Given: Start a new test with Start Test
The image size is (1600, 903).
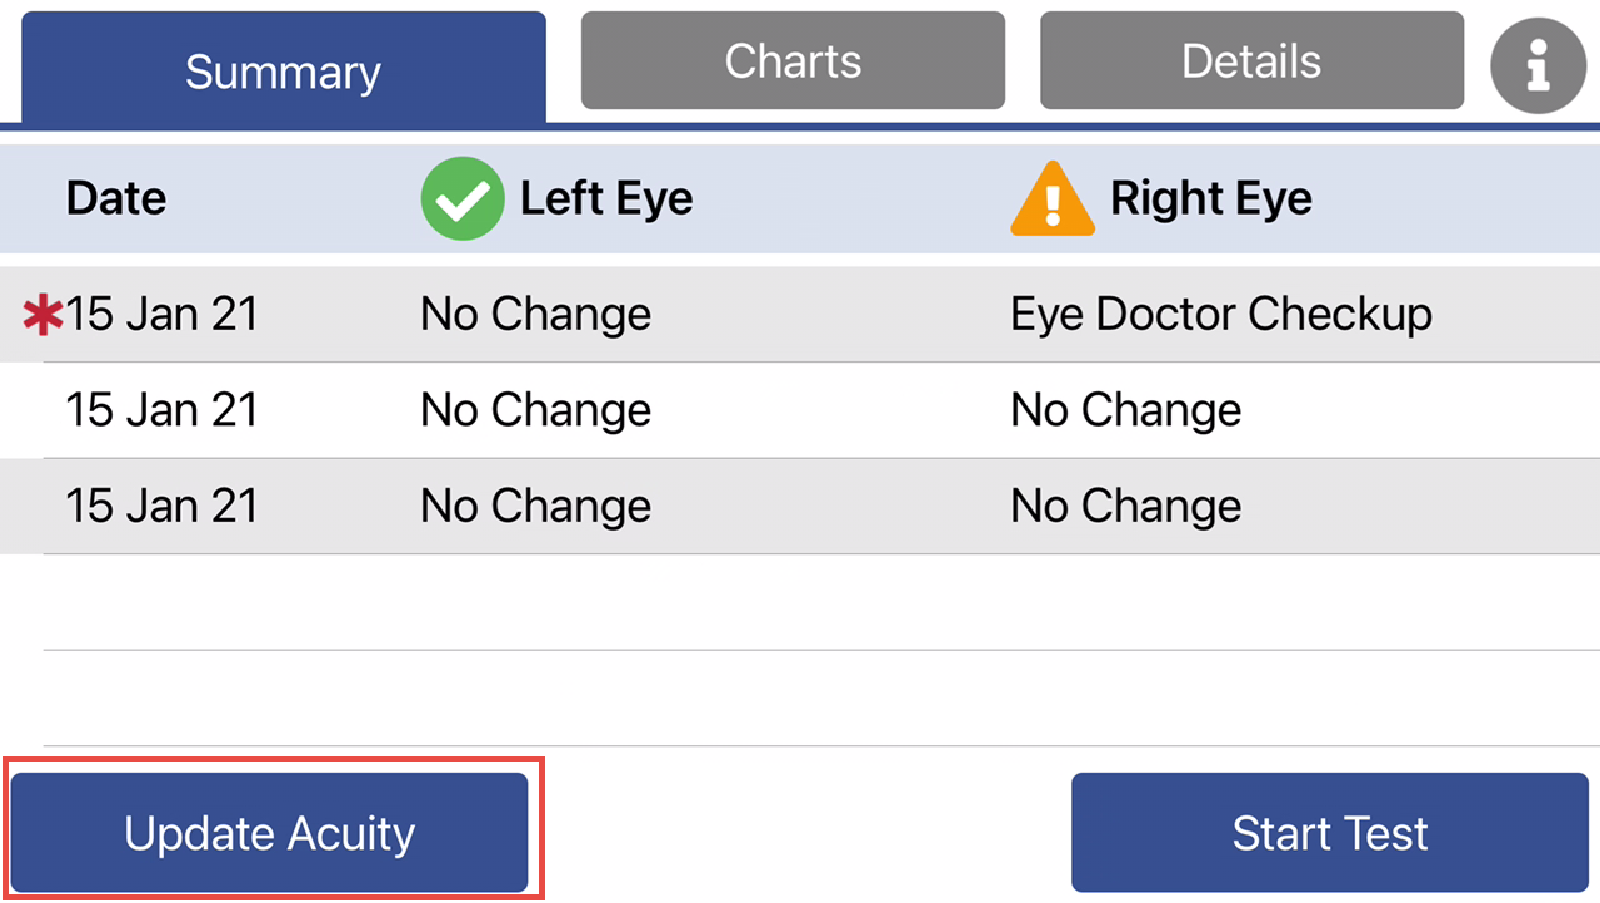Looking at the screenshot, I should [x=1330, y=832].
